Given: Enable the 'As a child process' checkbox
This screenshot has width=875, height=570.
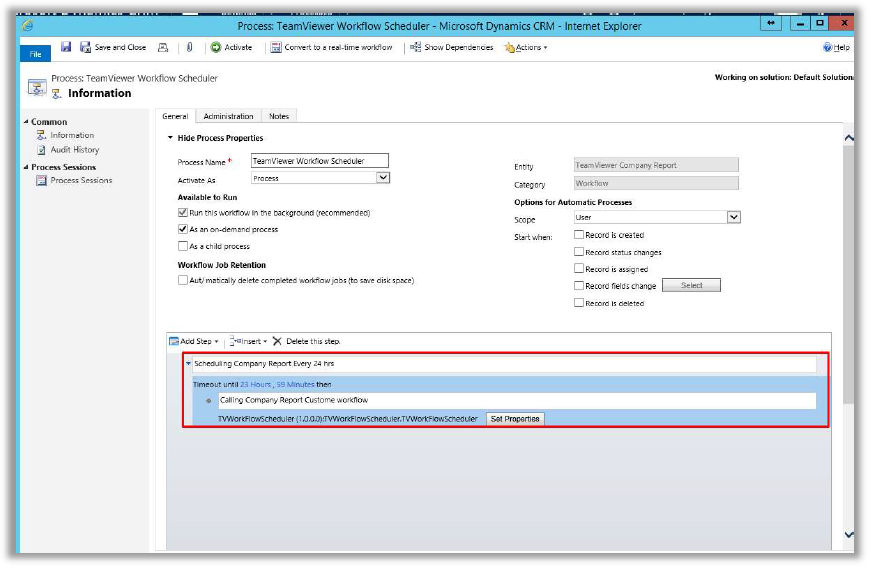Looking at the screenshot, I should click(x=182, y=246).
